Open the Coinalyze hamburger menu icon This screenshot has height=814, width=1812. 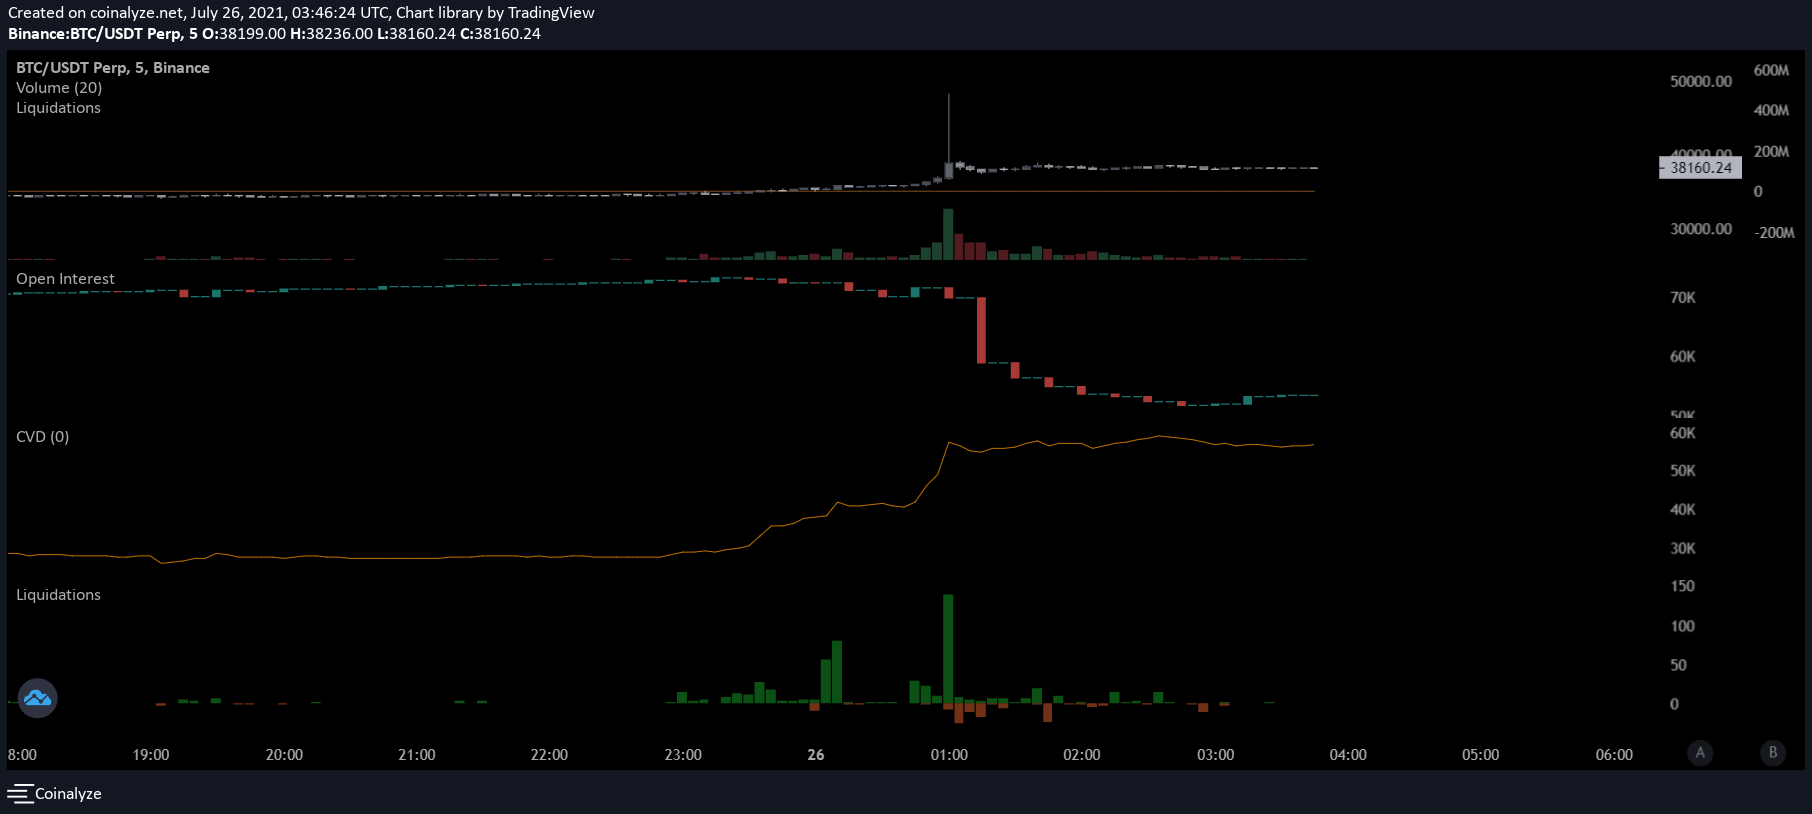tap(20, 794)
